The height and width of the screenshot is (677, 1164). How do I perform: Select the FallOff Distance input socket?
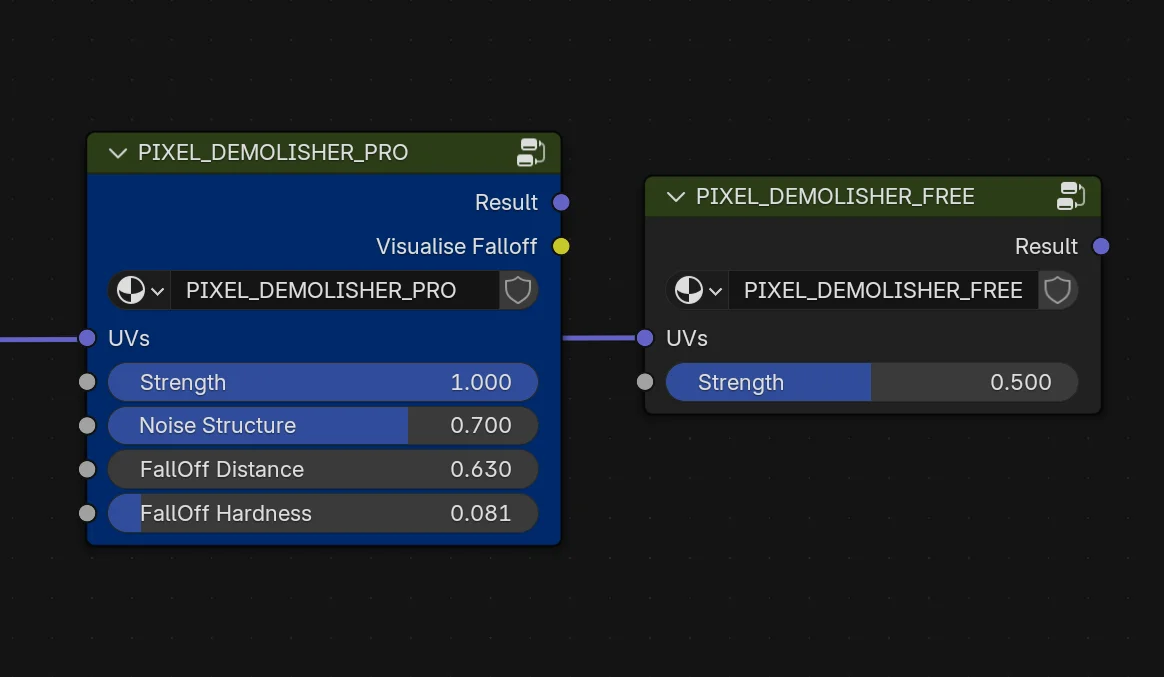(x=87, y=469)
